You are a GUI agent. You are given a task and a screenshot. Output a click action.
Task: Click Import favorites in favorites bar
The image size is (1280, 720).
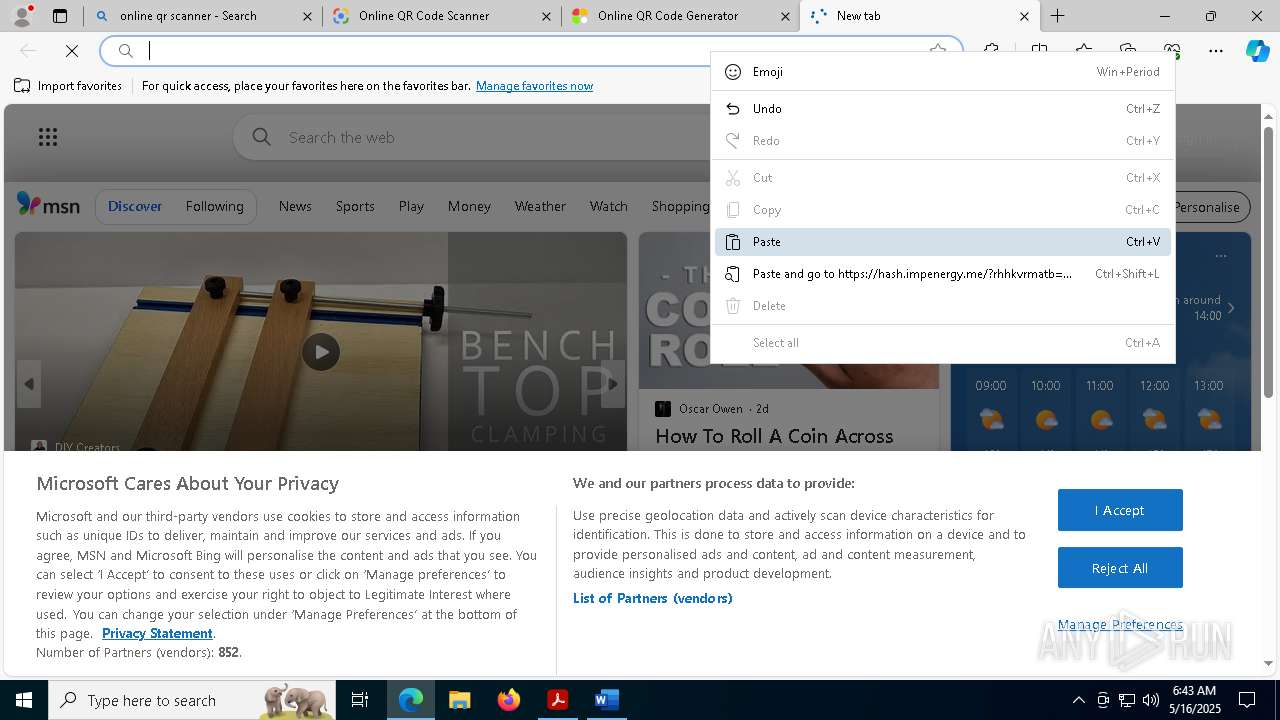(x=68, y=86)
